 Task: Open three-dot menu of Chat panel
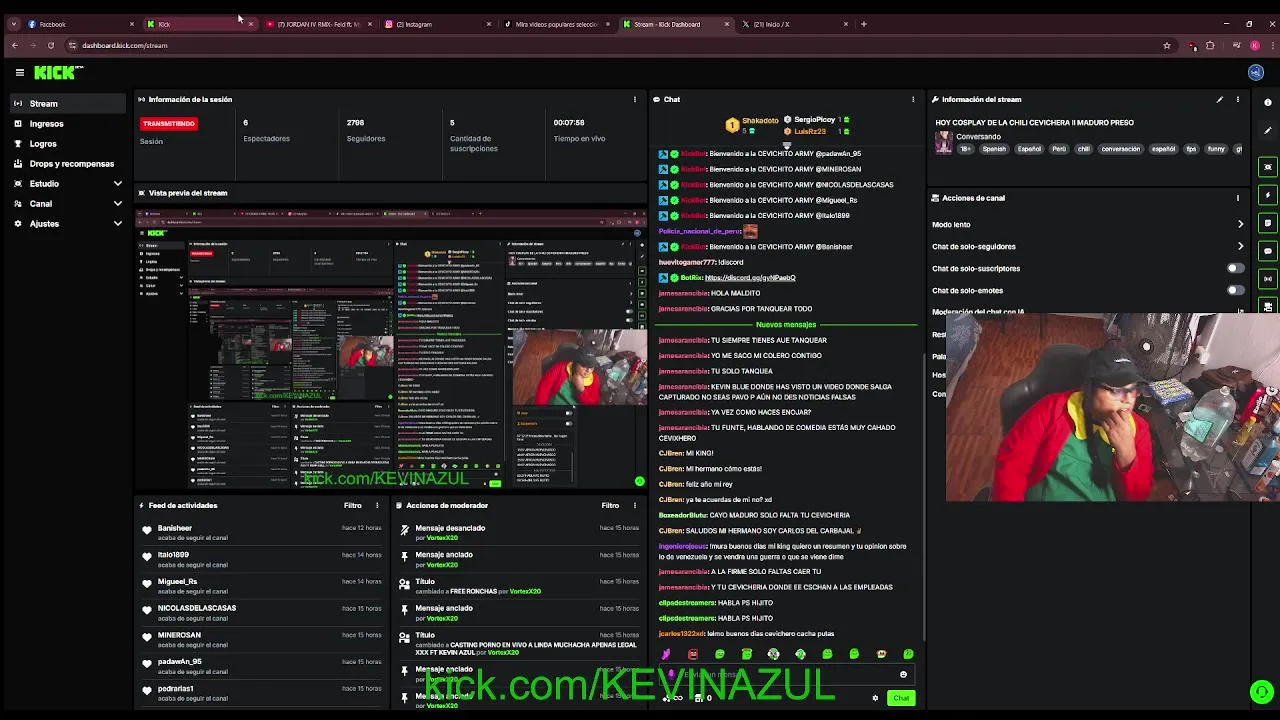912,99
